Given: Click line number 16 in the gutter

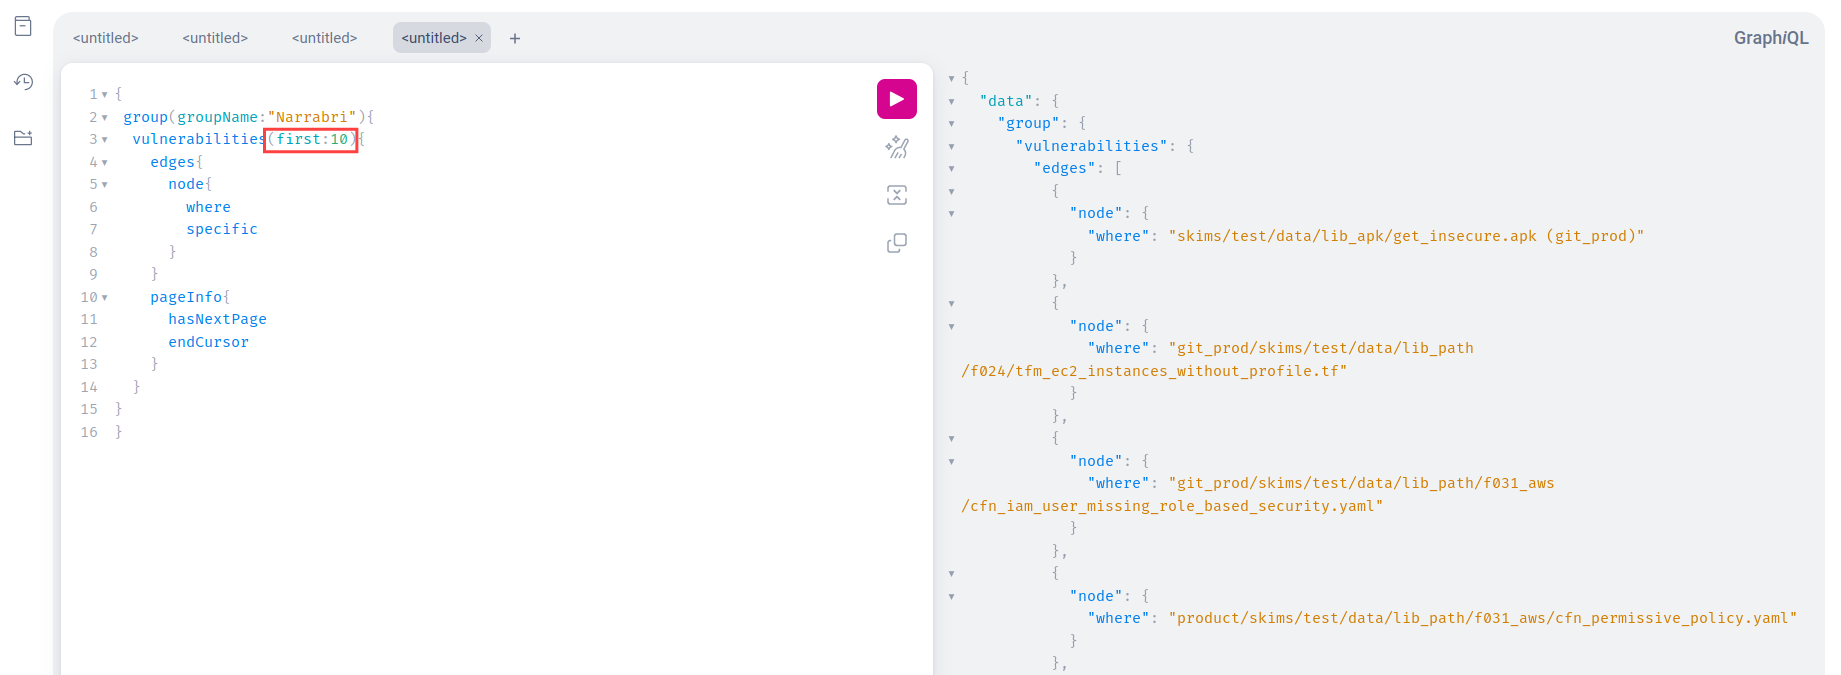Looking at the screenshot, I should point(89,432).
